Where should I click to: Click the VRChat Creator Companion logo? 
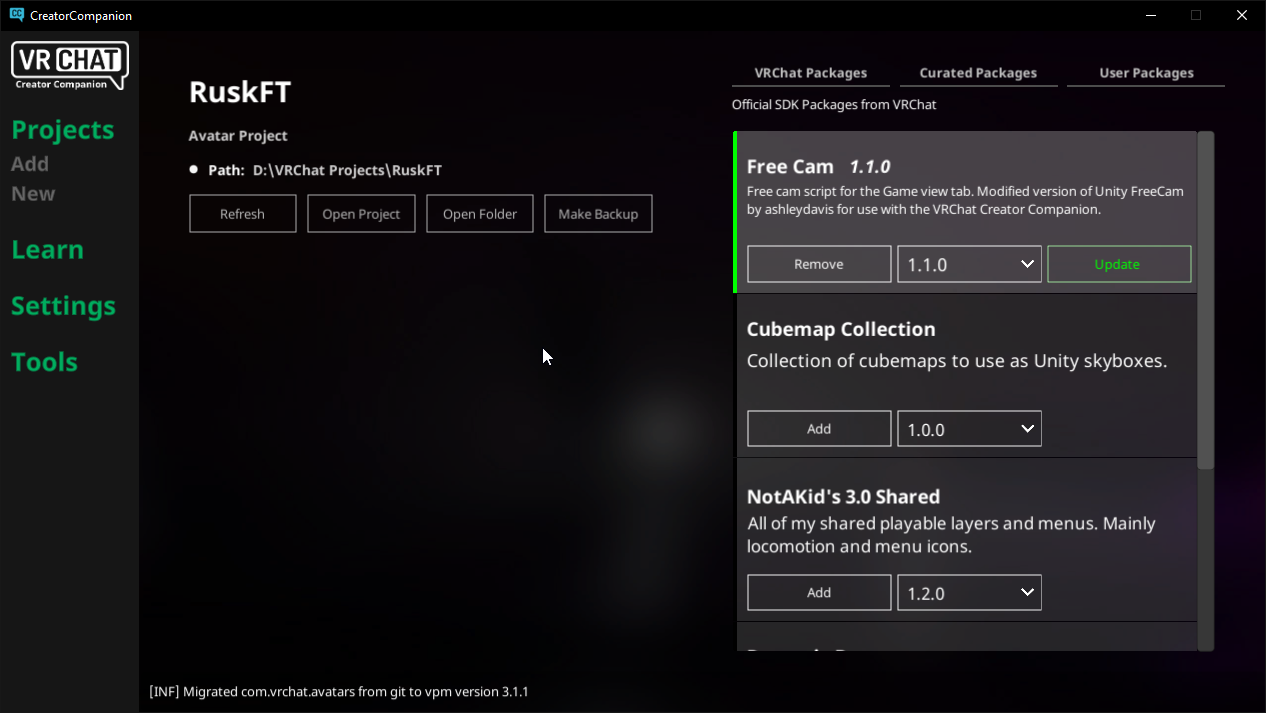69,66
